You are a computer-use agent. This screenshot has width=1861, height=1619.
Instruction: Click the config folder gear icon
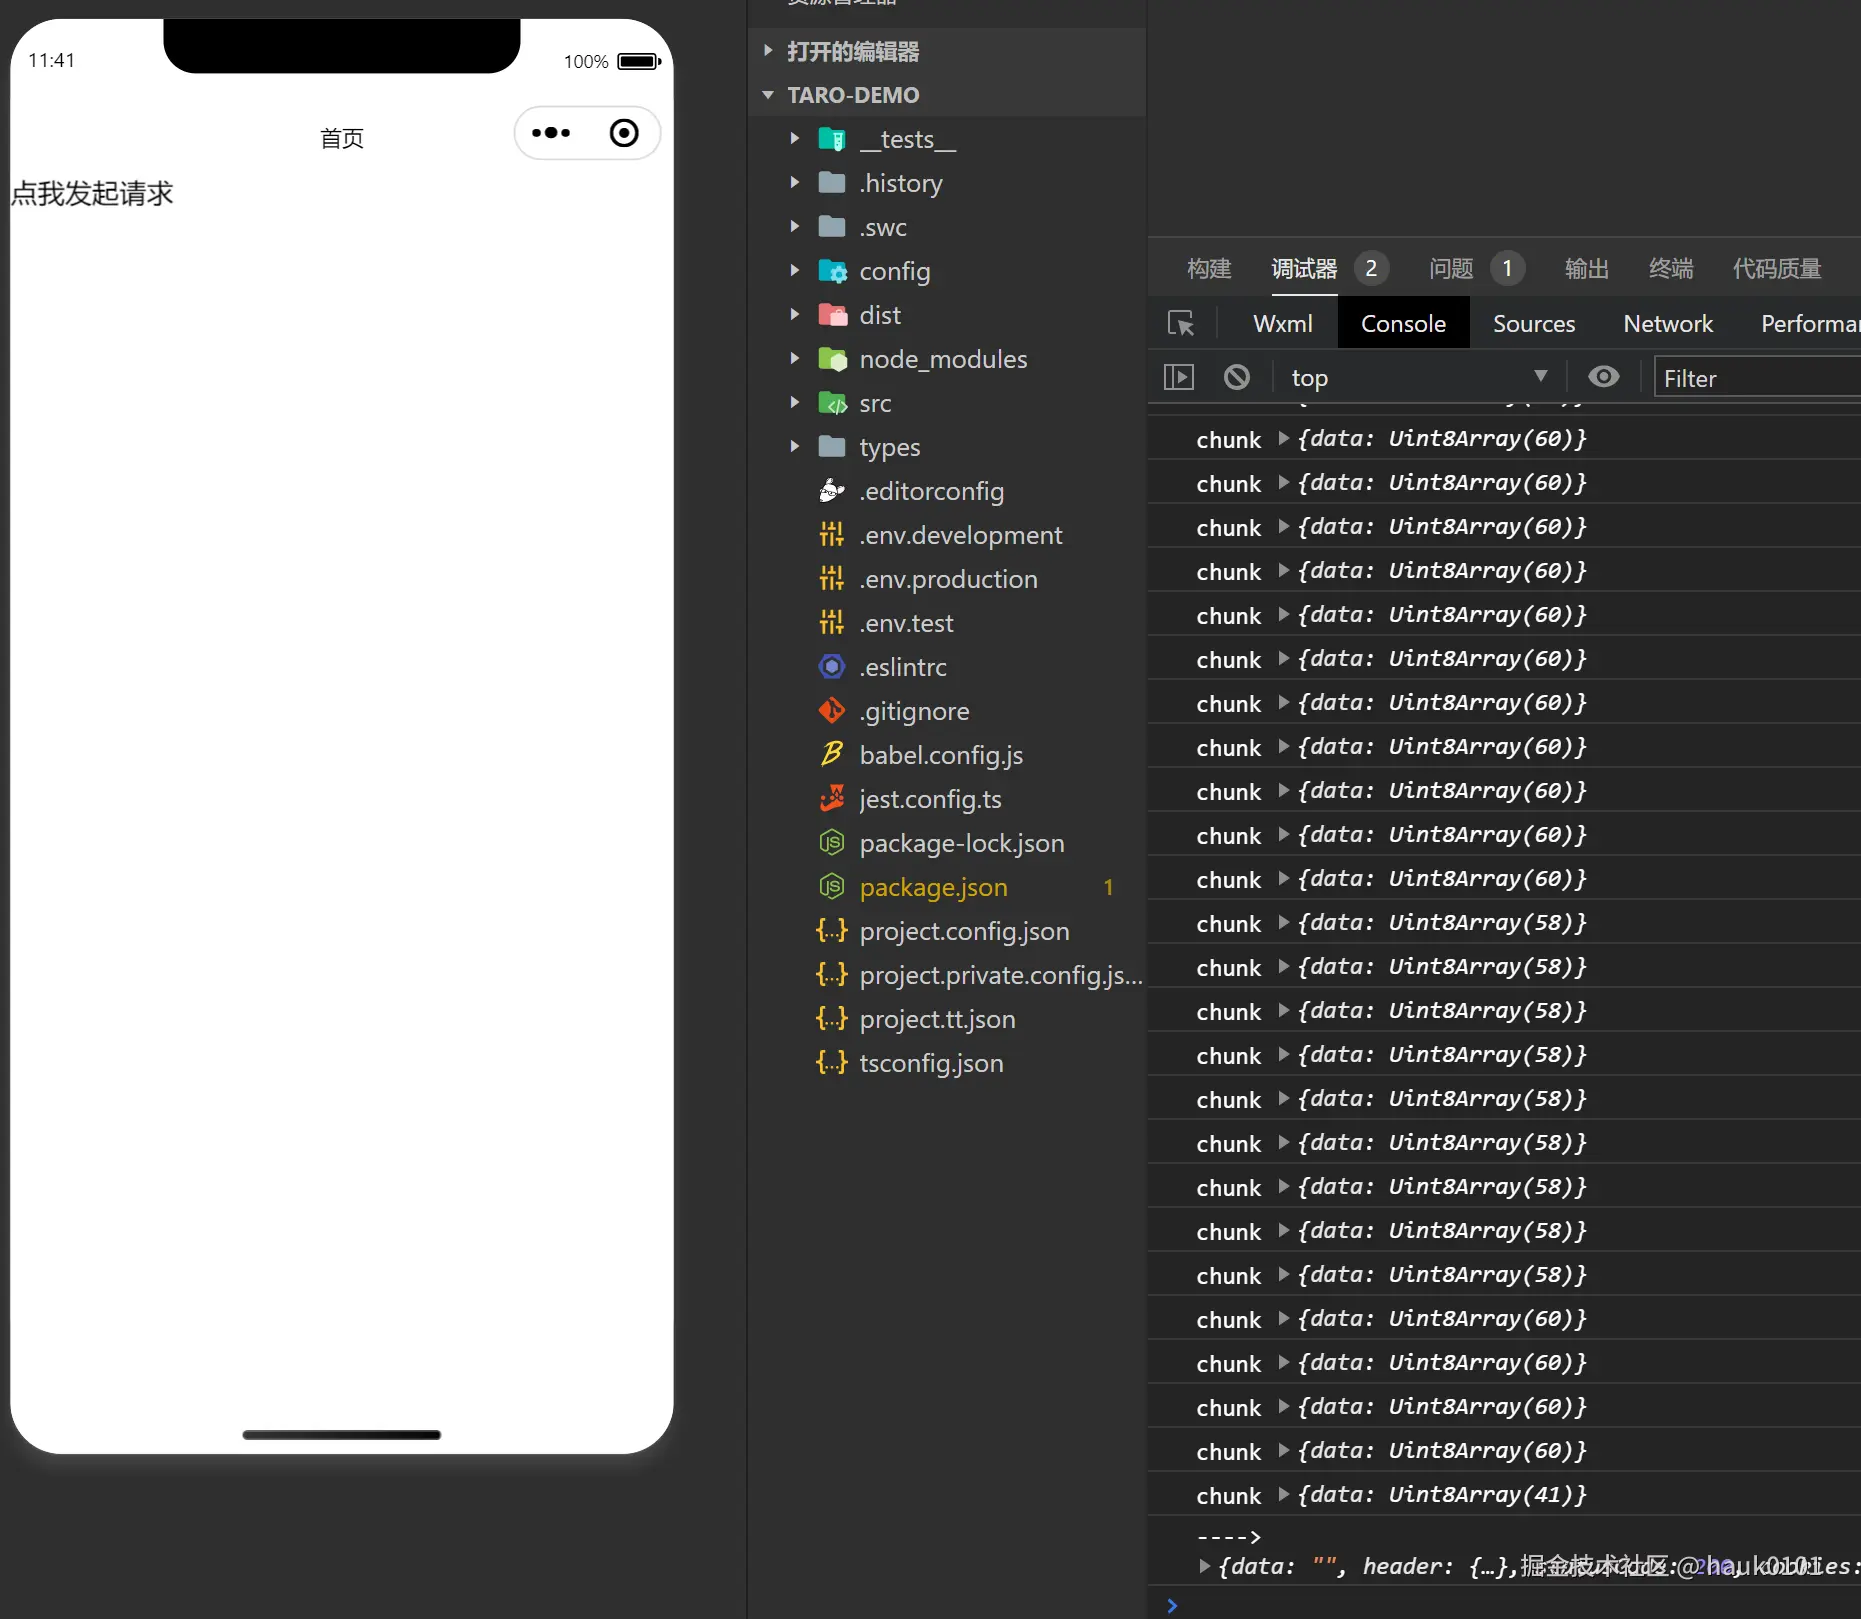(832, 271)
